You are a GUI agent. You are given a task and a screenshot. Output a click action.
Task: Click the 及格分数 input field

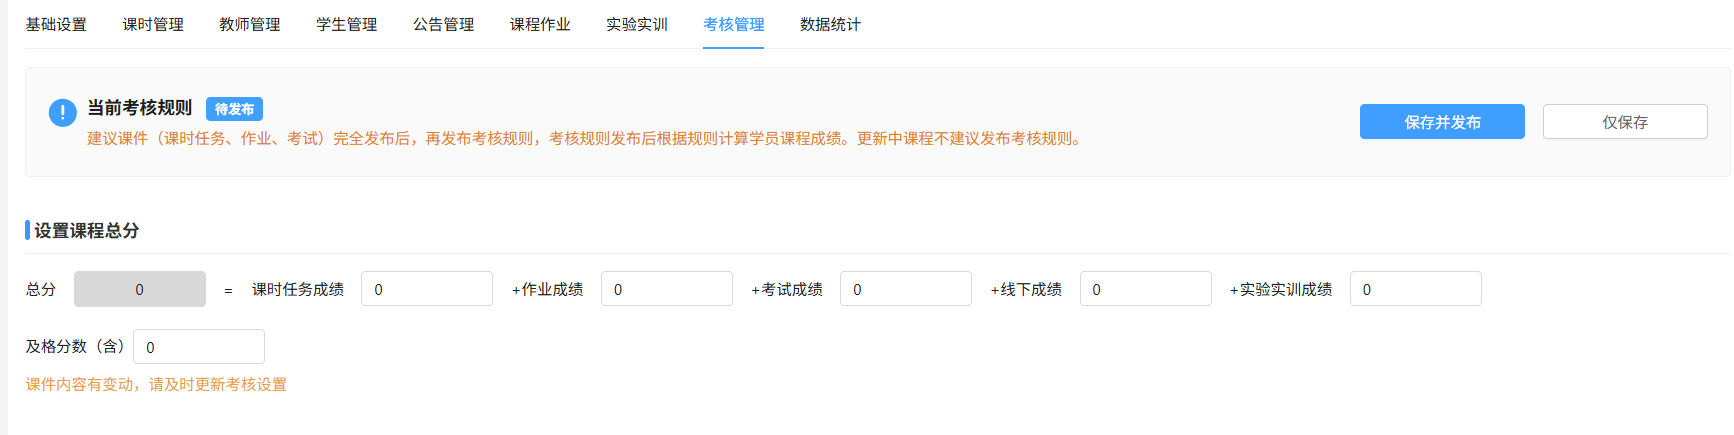point(199,347)
